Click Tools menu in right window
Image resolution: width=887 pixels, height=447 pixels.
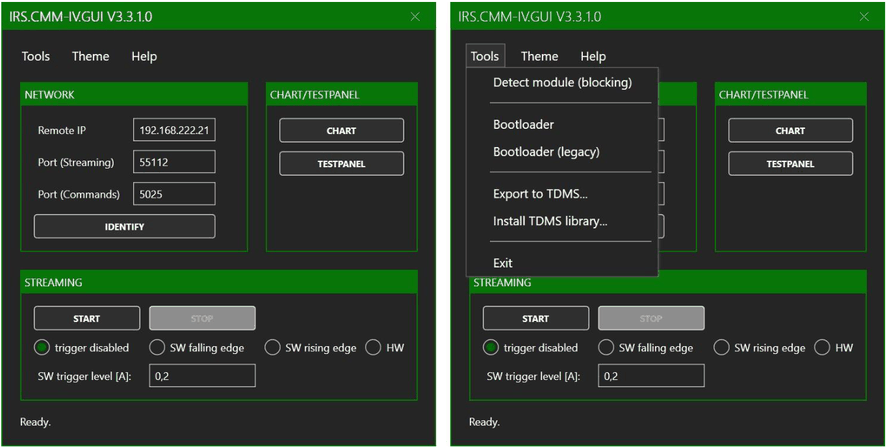[x=485, y=56]
